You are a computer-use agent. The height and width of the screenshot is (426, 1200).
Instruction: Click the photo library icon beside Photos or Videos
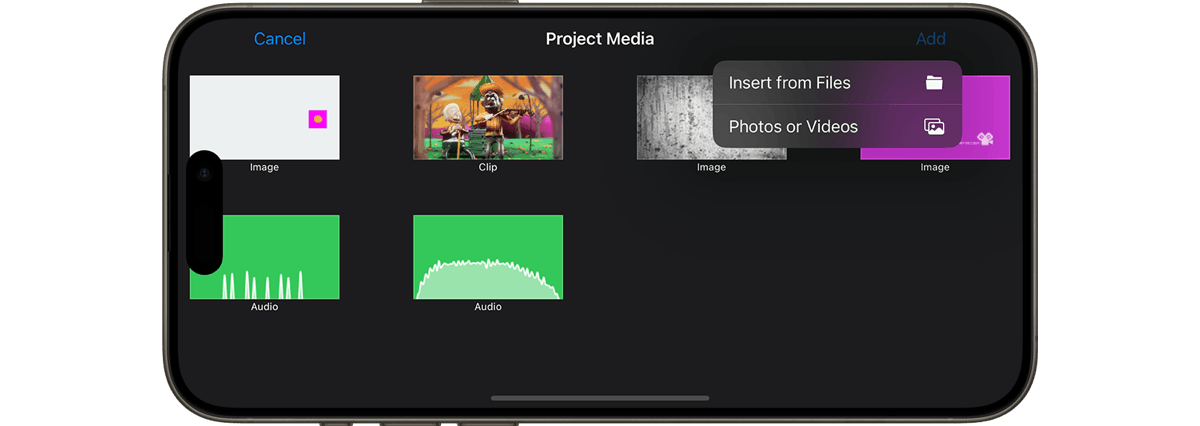(x=934, y=127)
